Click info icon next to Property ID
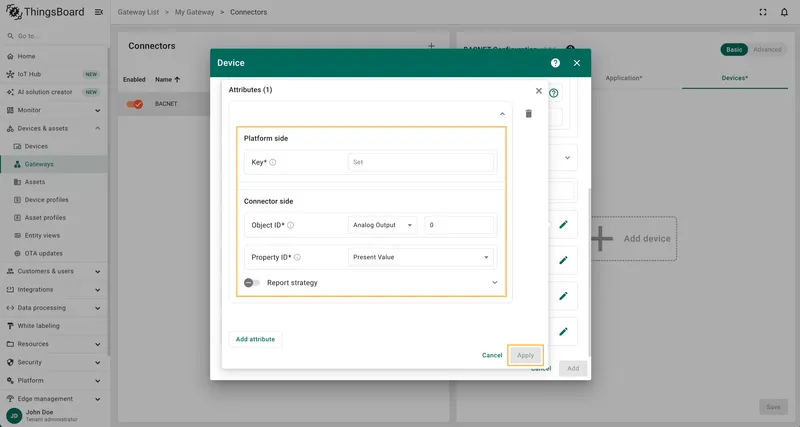 297,257
